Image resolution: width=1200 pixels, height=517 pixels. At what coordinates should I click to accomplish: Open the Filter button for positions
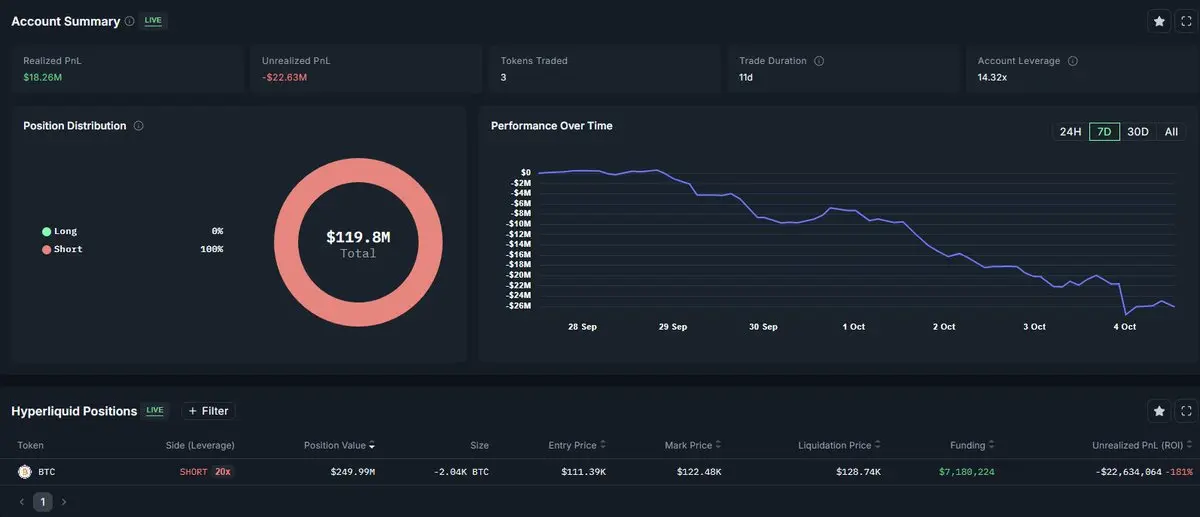[208, 411]
